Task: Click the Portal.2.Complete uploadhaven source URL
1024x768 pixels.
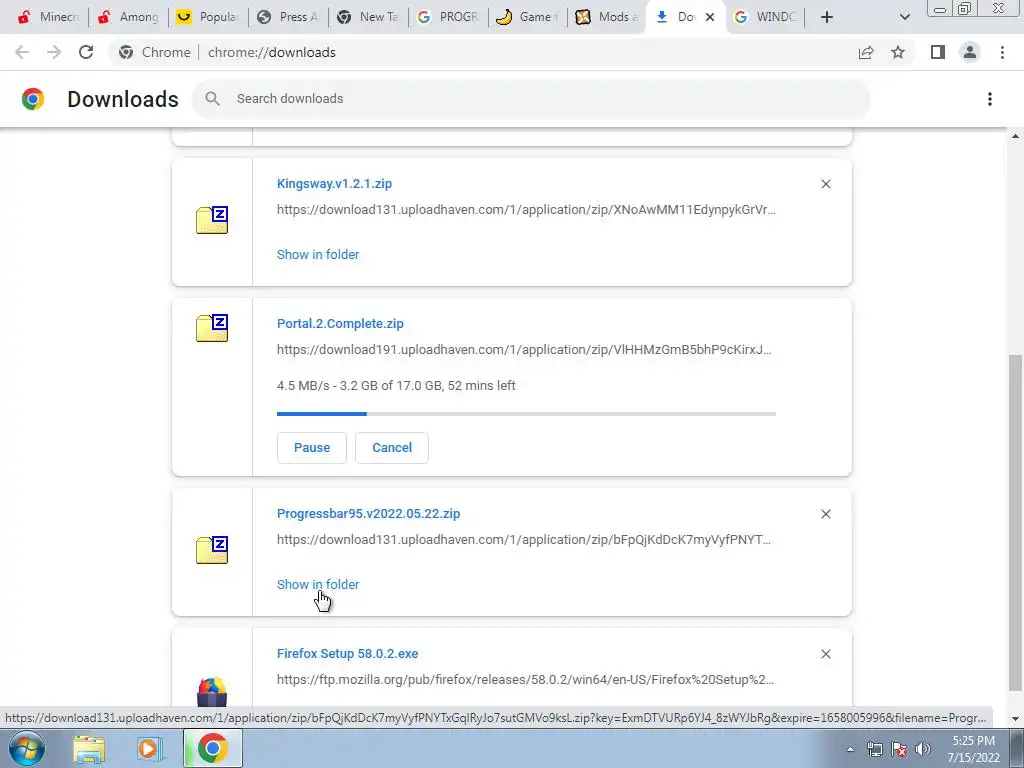Action: pos(524,349)
